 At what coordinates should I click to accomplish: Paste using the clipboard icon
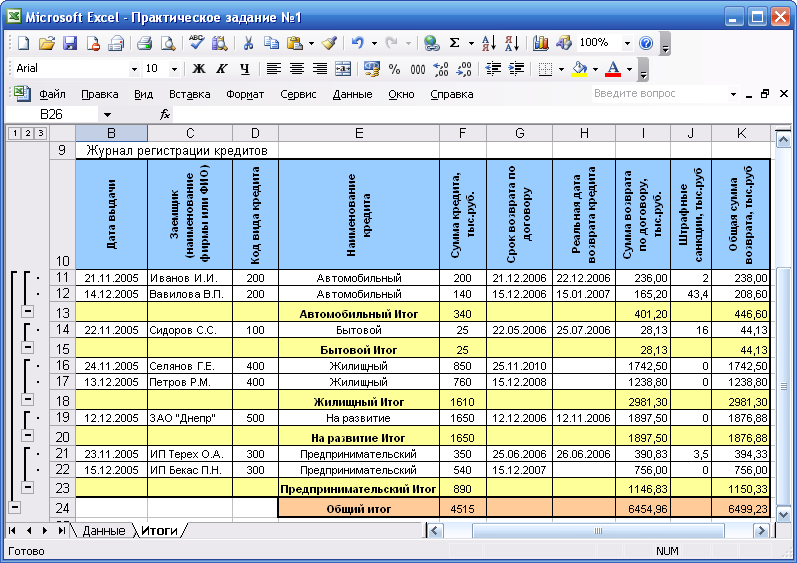point(295,43)
